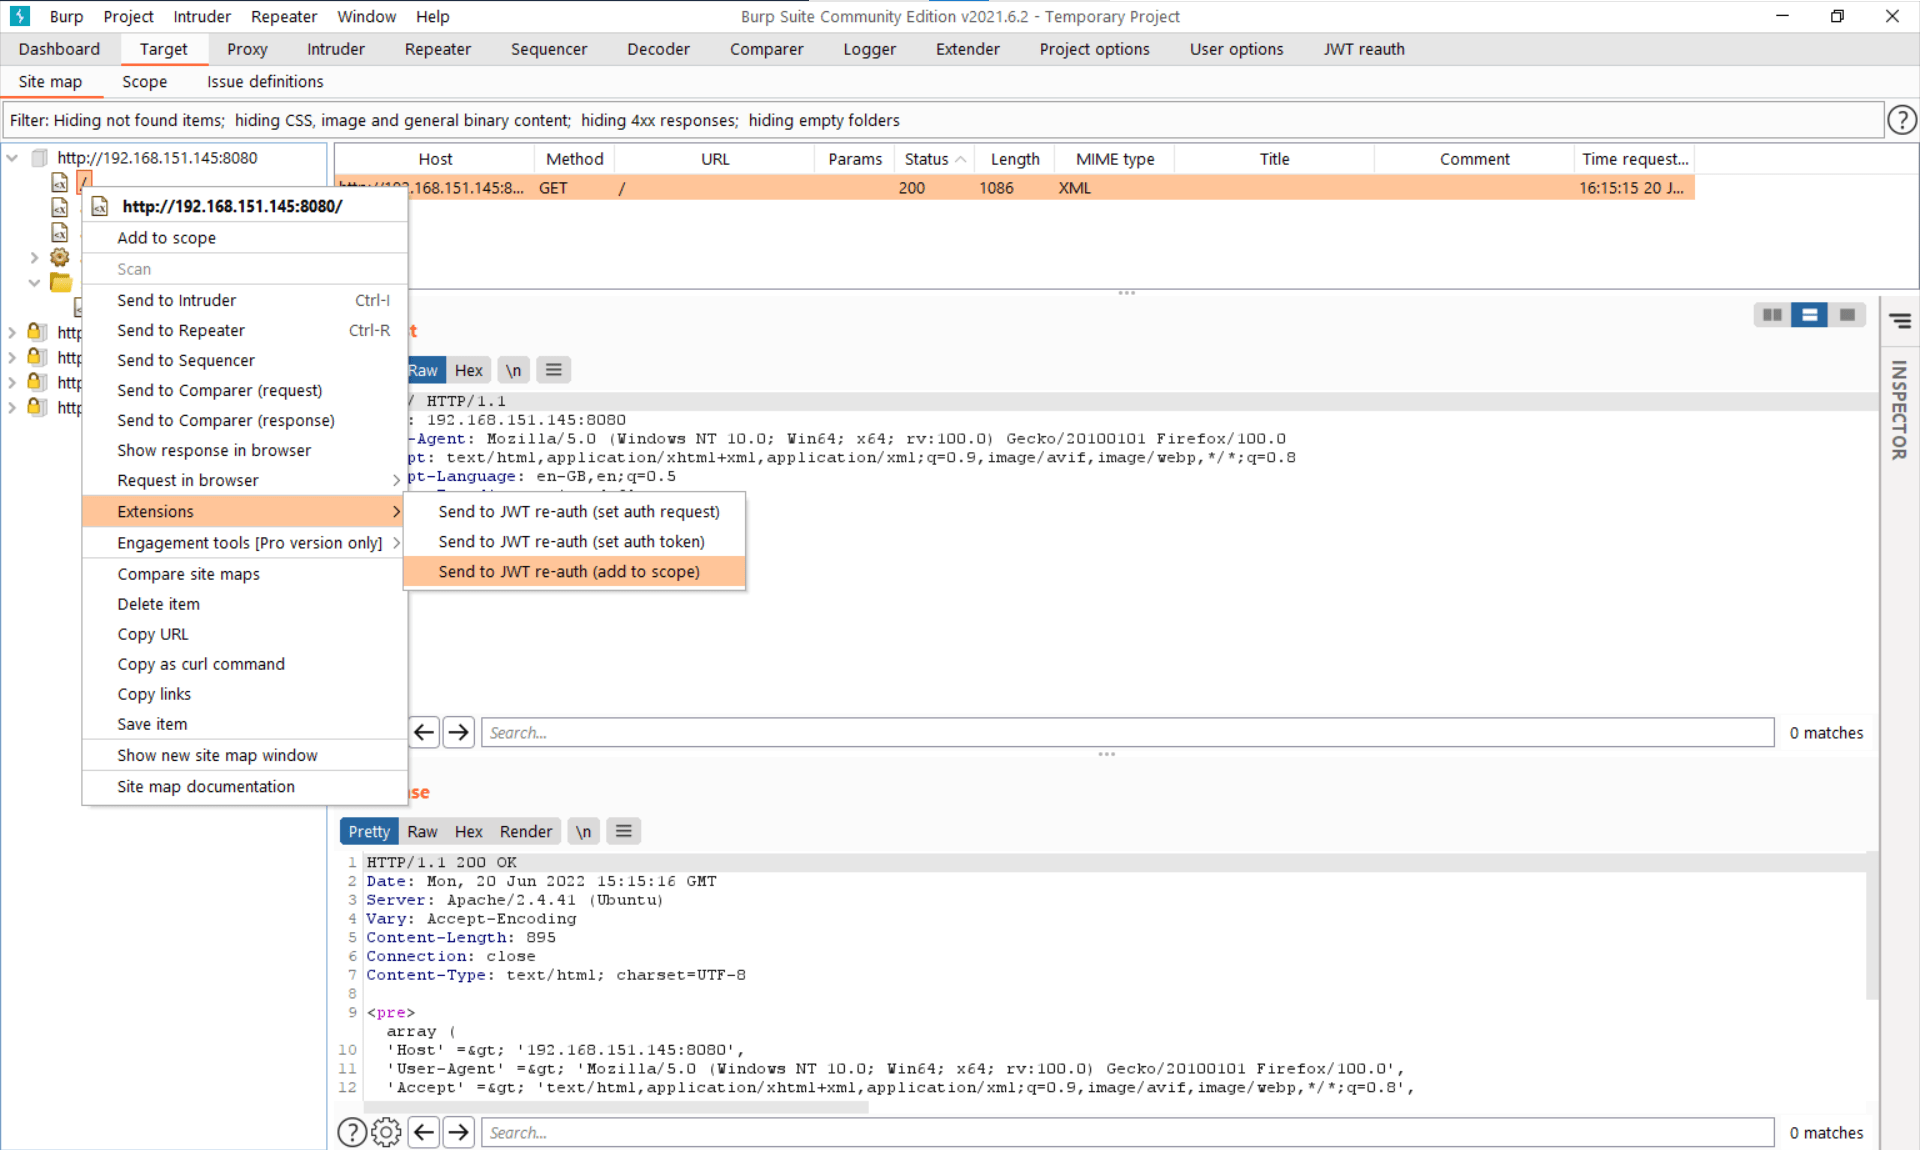Go to previous match in request search
The image size is (1920, 1150).
click(424, 732)
